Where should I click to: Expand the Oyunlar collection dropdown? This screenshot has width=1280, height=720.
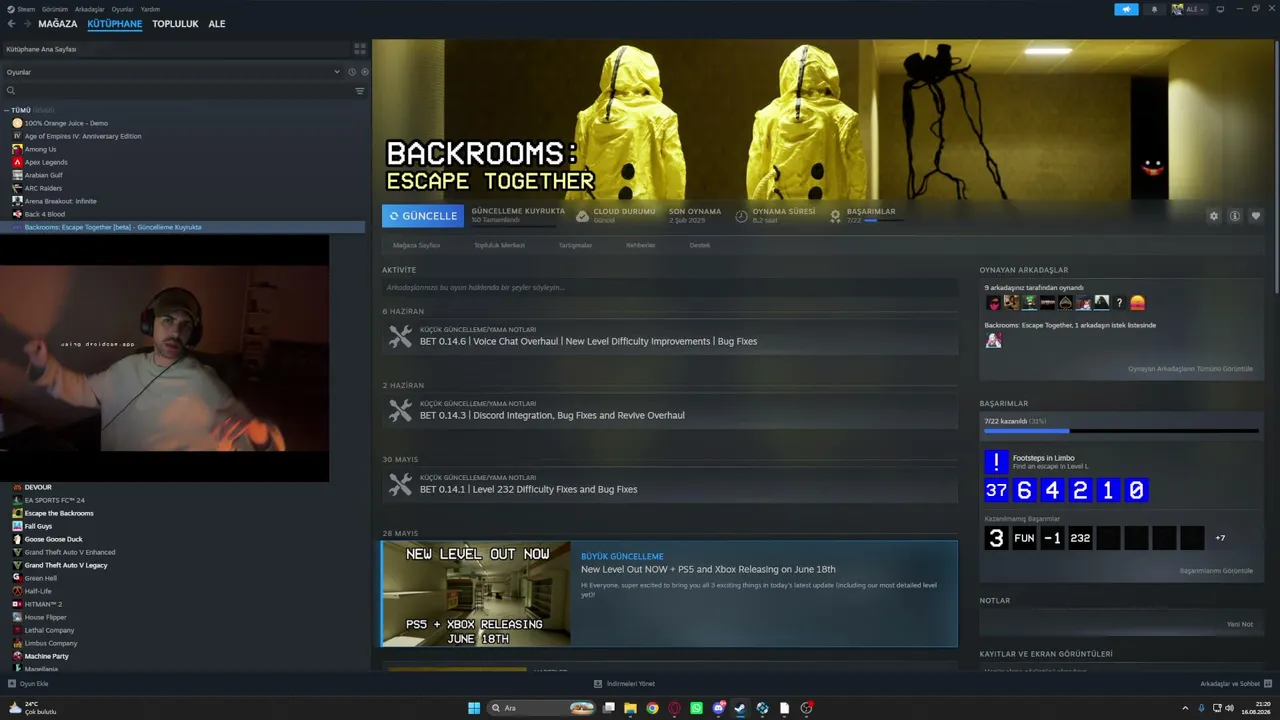337,72
